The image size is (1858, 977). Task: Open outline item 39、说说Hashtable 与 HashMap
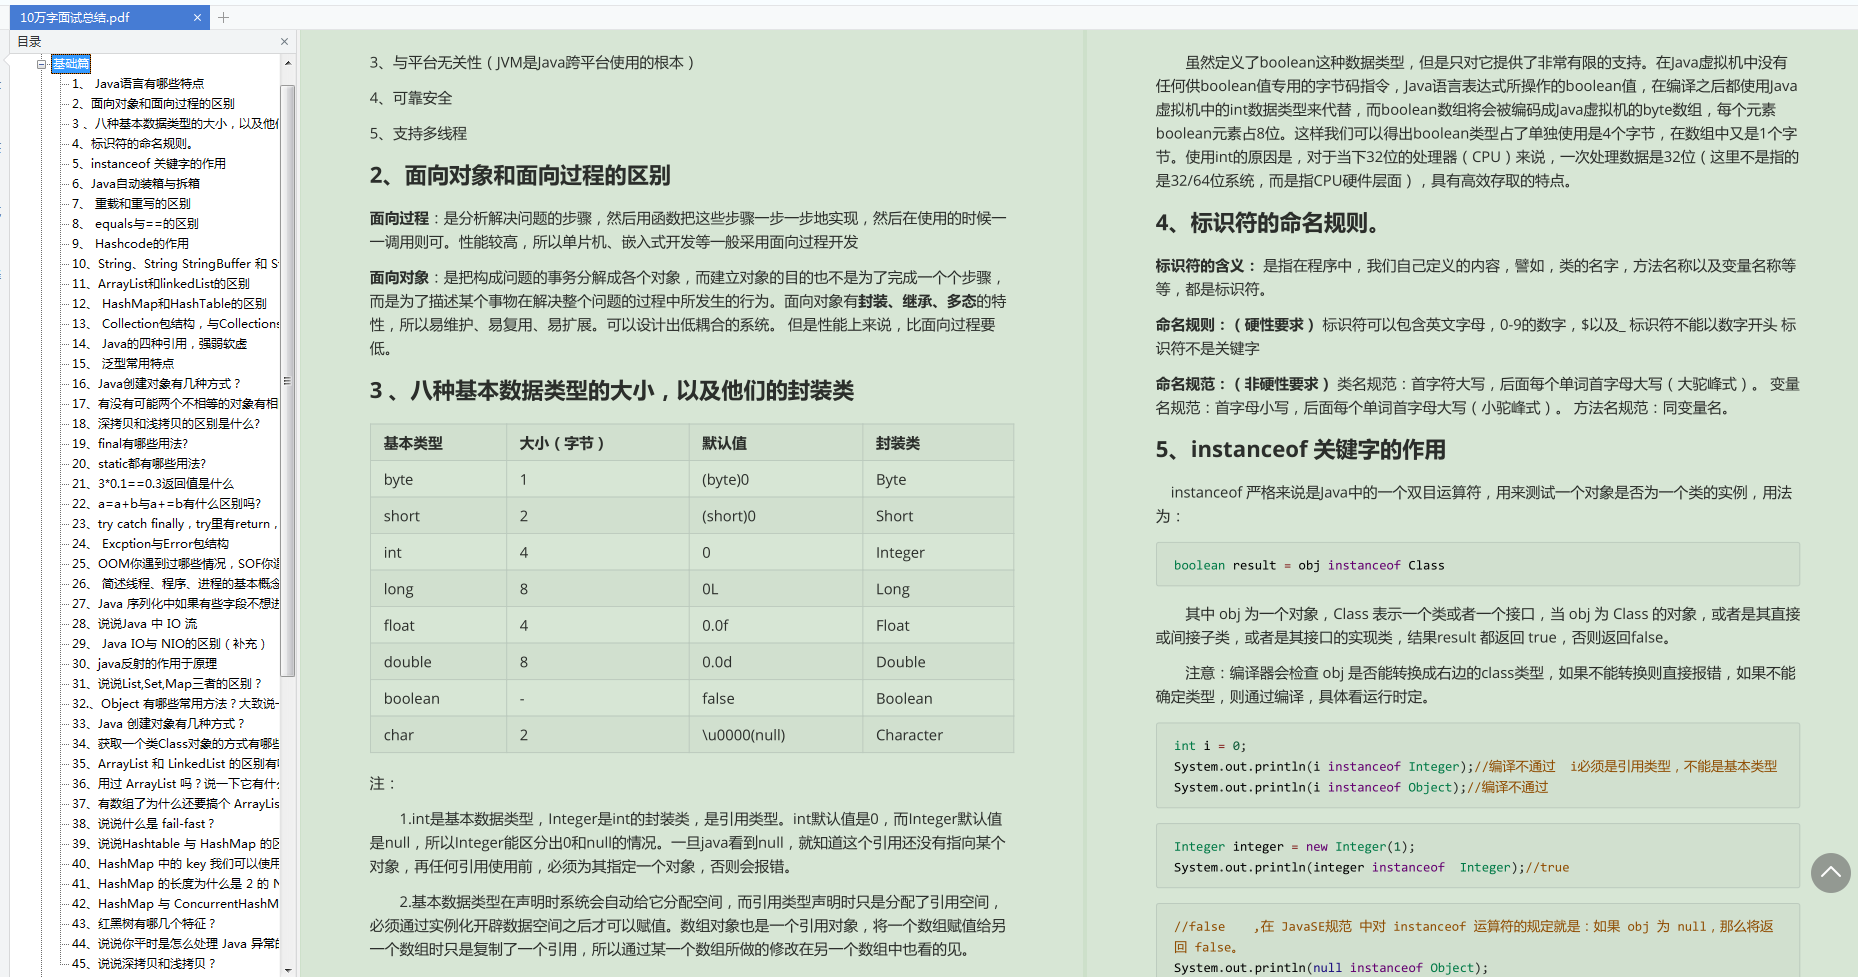pyautogui.click(x=175, y=844)
